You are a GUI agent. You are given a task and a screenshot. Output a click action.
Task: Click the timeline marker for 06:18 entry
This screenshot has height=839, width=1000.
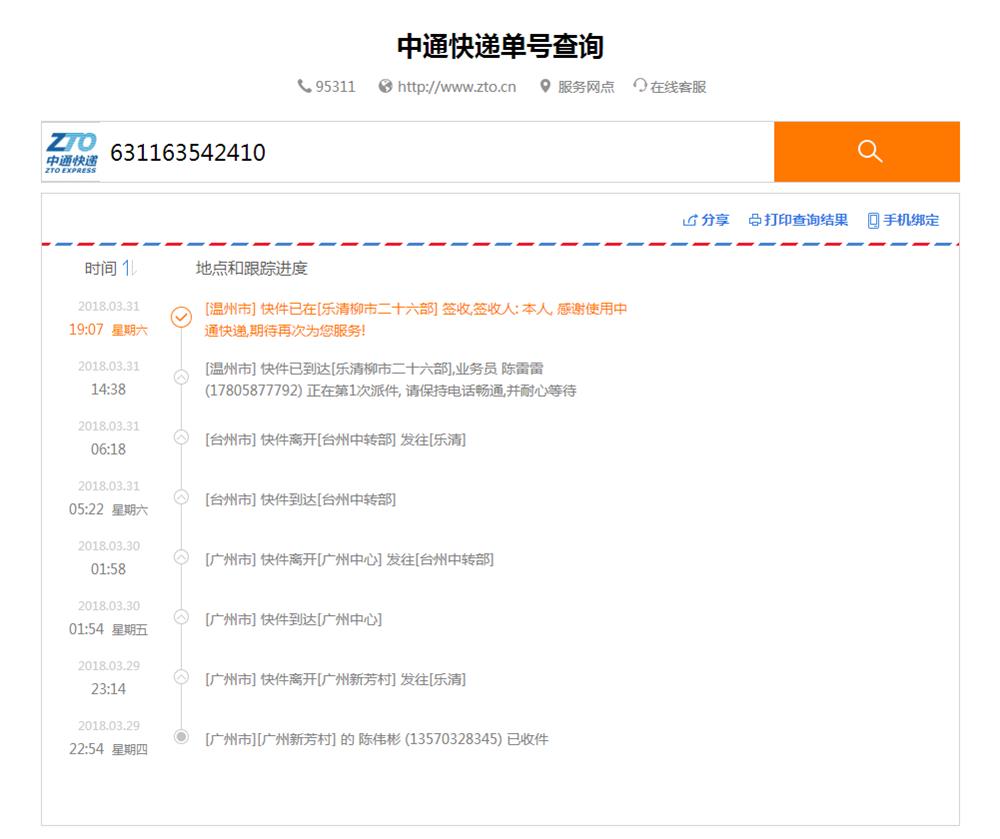pos(181,437)
